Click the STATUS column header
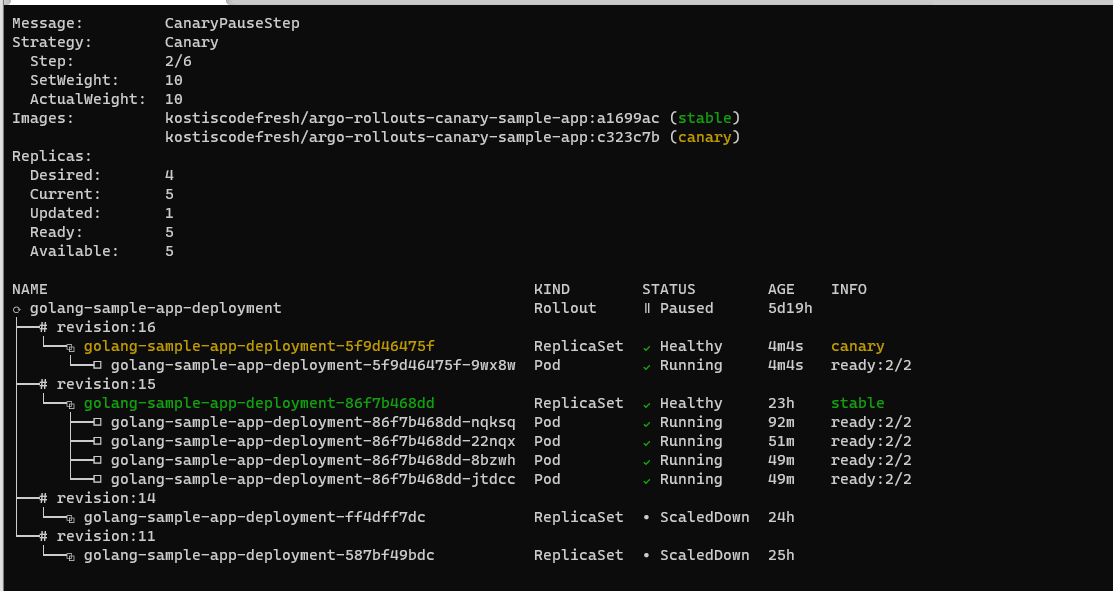Image resolution: width=1113 pixels, height=591 pixels. [669, 289]
